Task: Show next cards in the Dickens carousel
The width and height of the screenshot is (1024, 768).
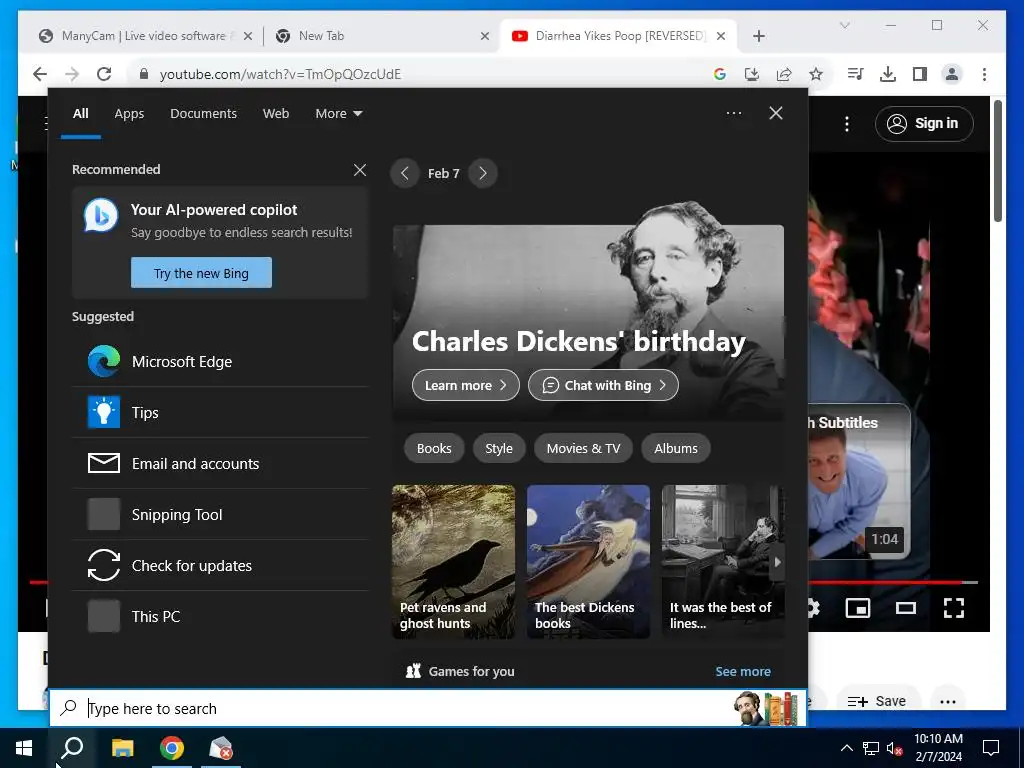Action: (777, 562)
